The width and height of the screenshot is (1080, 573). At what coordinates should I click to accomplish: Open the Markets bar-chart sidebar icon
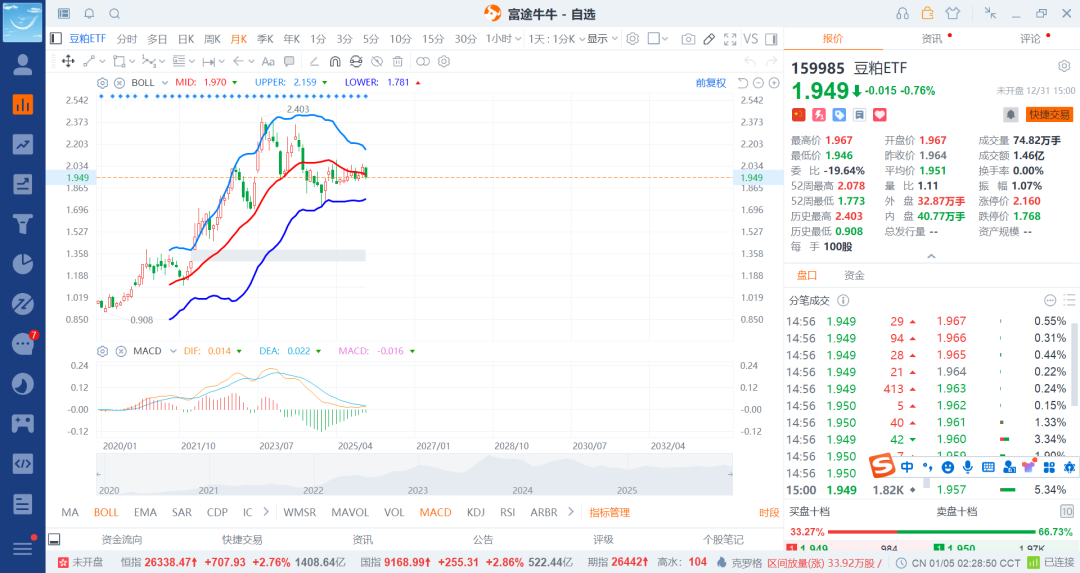click(x=23, y=105)
